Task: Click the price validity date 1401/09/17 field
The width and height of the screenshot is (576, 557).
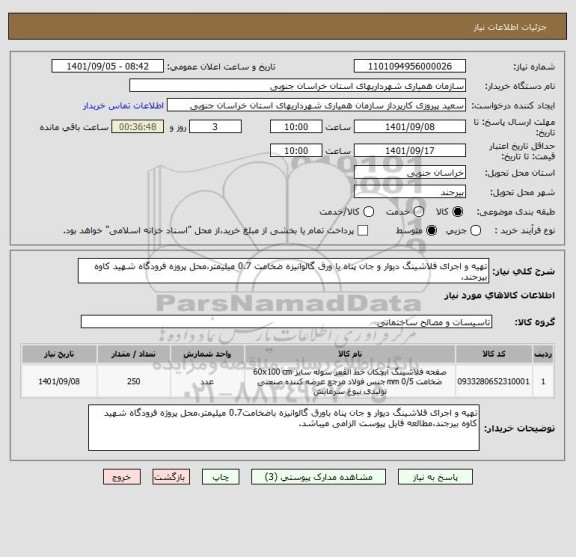Action: pyautogui.click(x=410, y=150)
